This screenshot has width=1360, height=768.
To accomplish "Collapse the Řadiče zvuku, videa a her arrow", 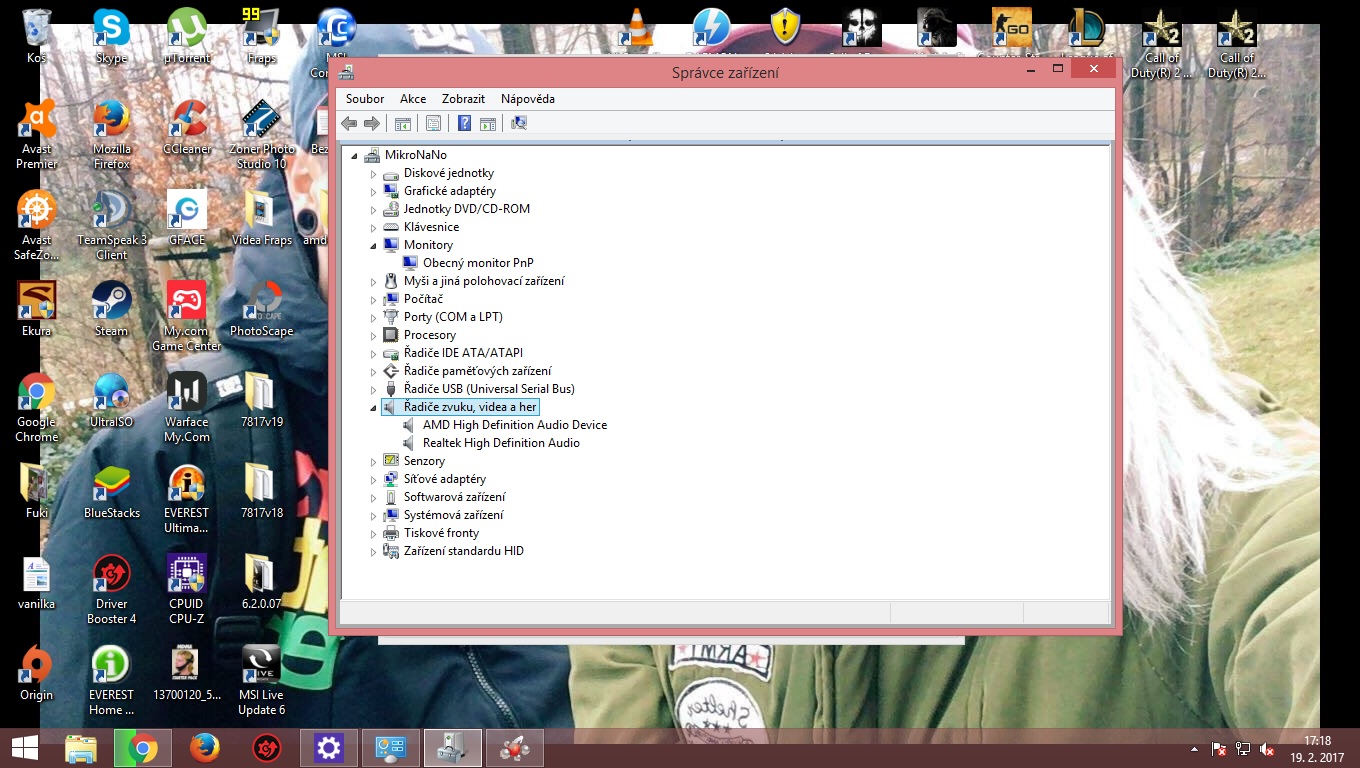I will 374,408.
